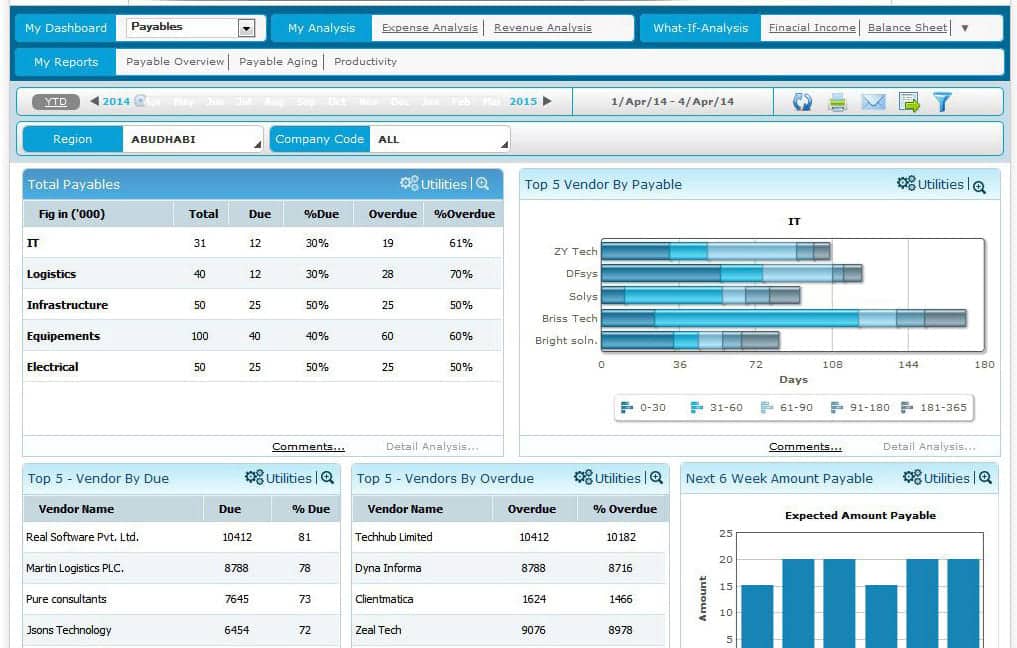This screenshot has height=648, width=1017.
Task: Click vendor Martin Logistics PLC.
Action: (75, 568)
